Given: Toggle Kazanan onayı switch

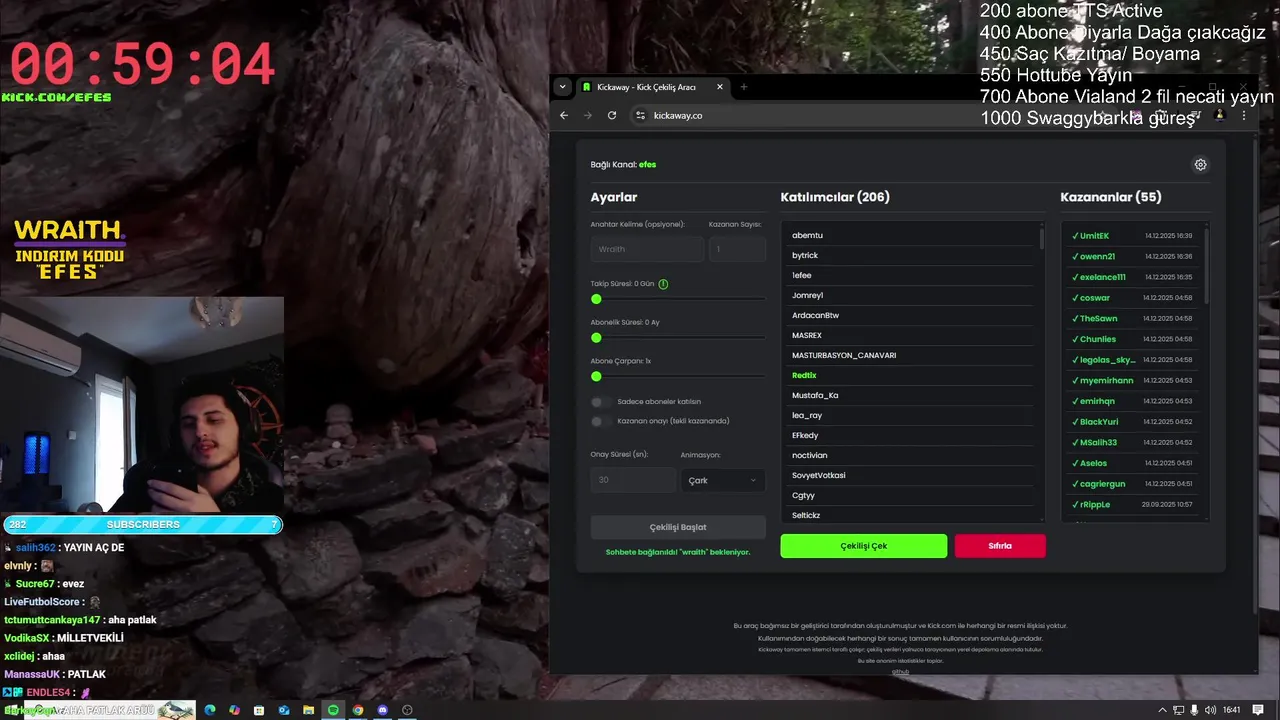Looking at the screenshot, I should click(x=600, y=421).
